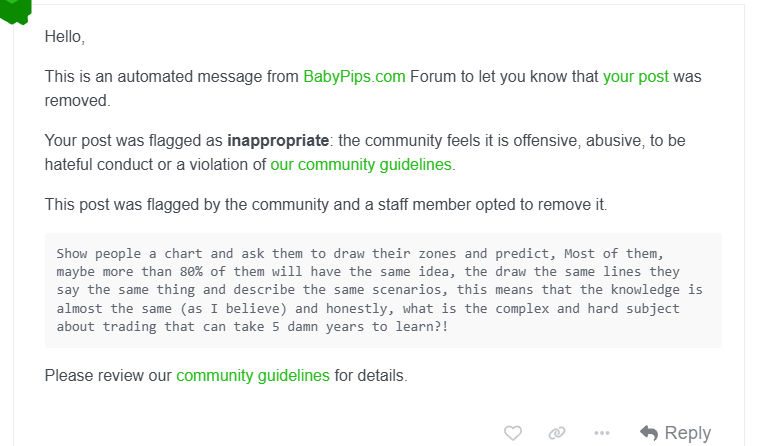Click the phrase "for details."
This screenshot has height=446, width=783.
[x=371, y=375]
